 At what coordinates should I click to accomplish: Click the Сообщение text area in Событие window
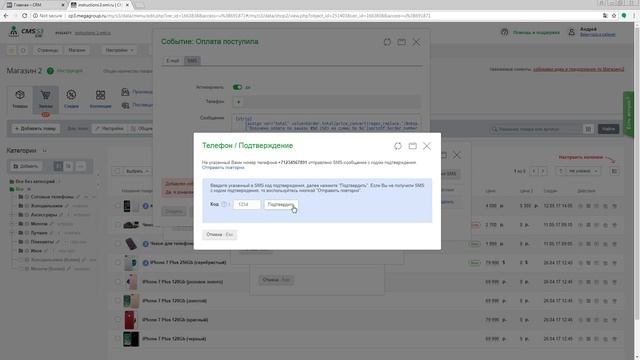[326, 123]
